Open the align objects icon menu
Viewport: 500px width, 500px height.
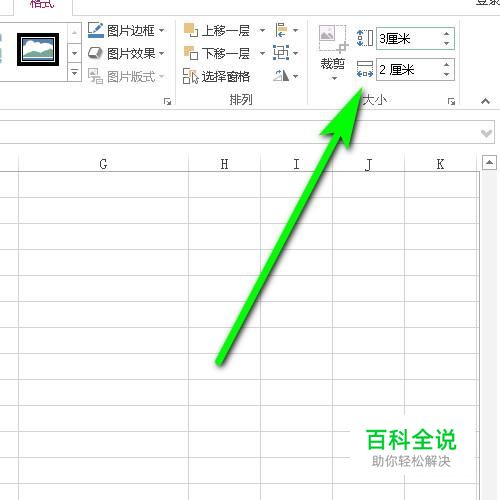(287, 30)
